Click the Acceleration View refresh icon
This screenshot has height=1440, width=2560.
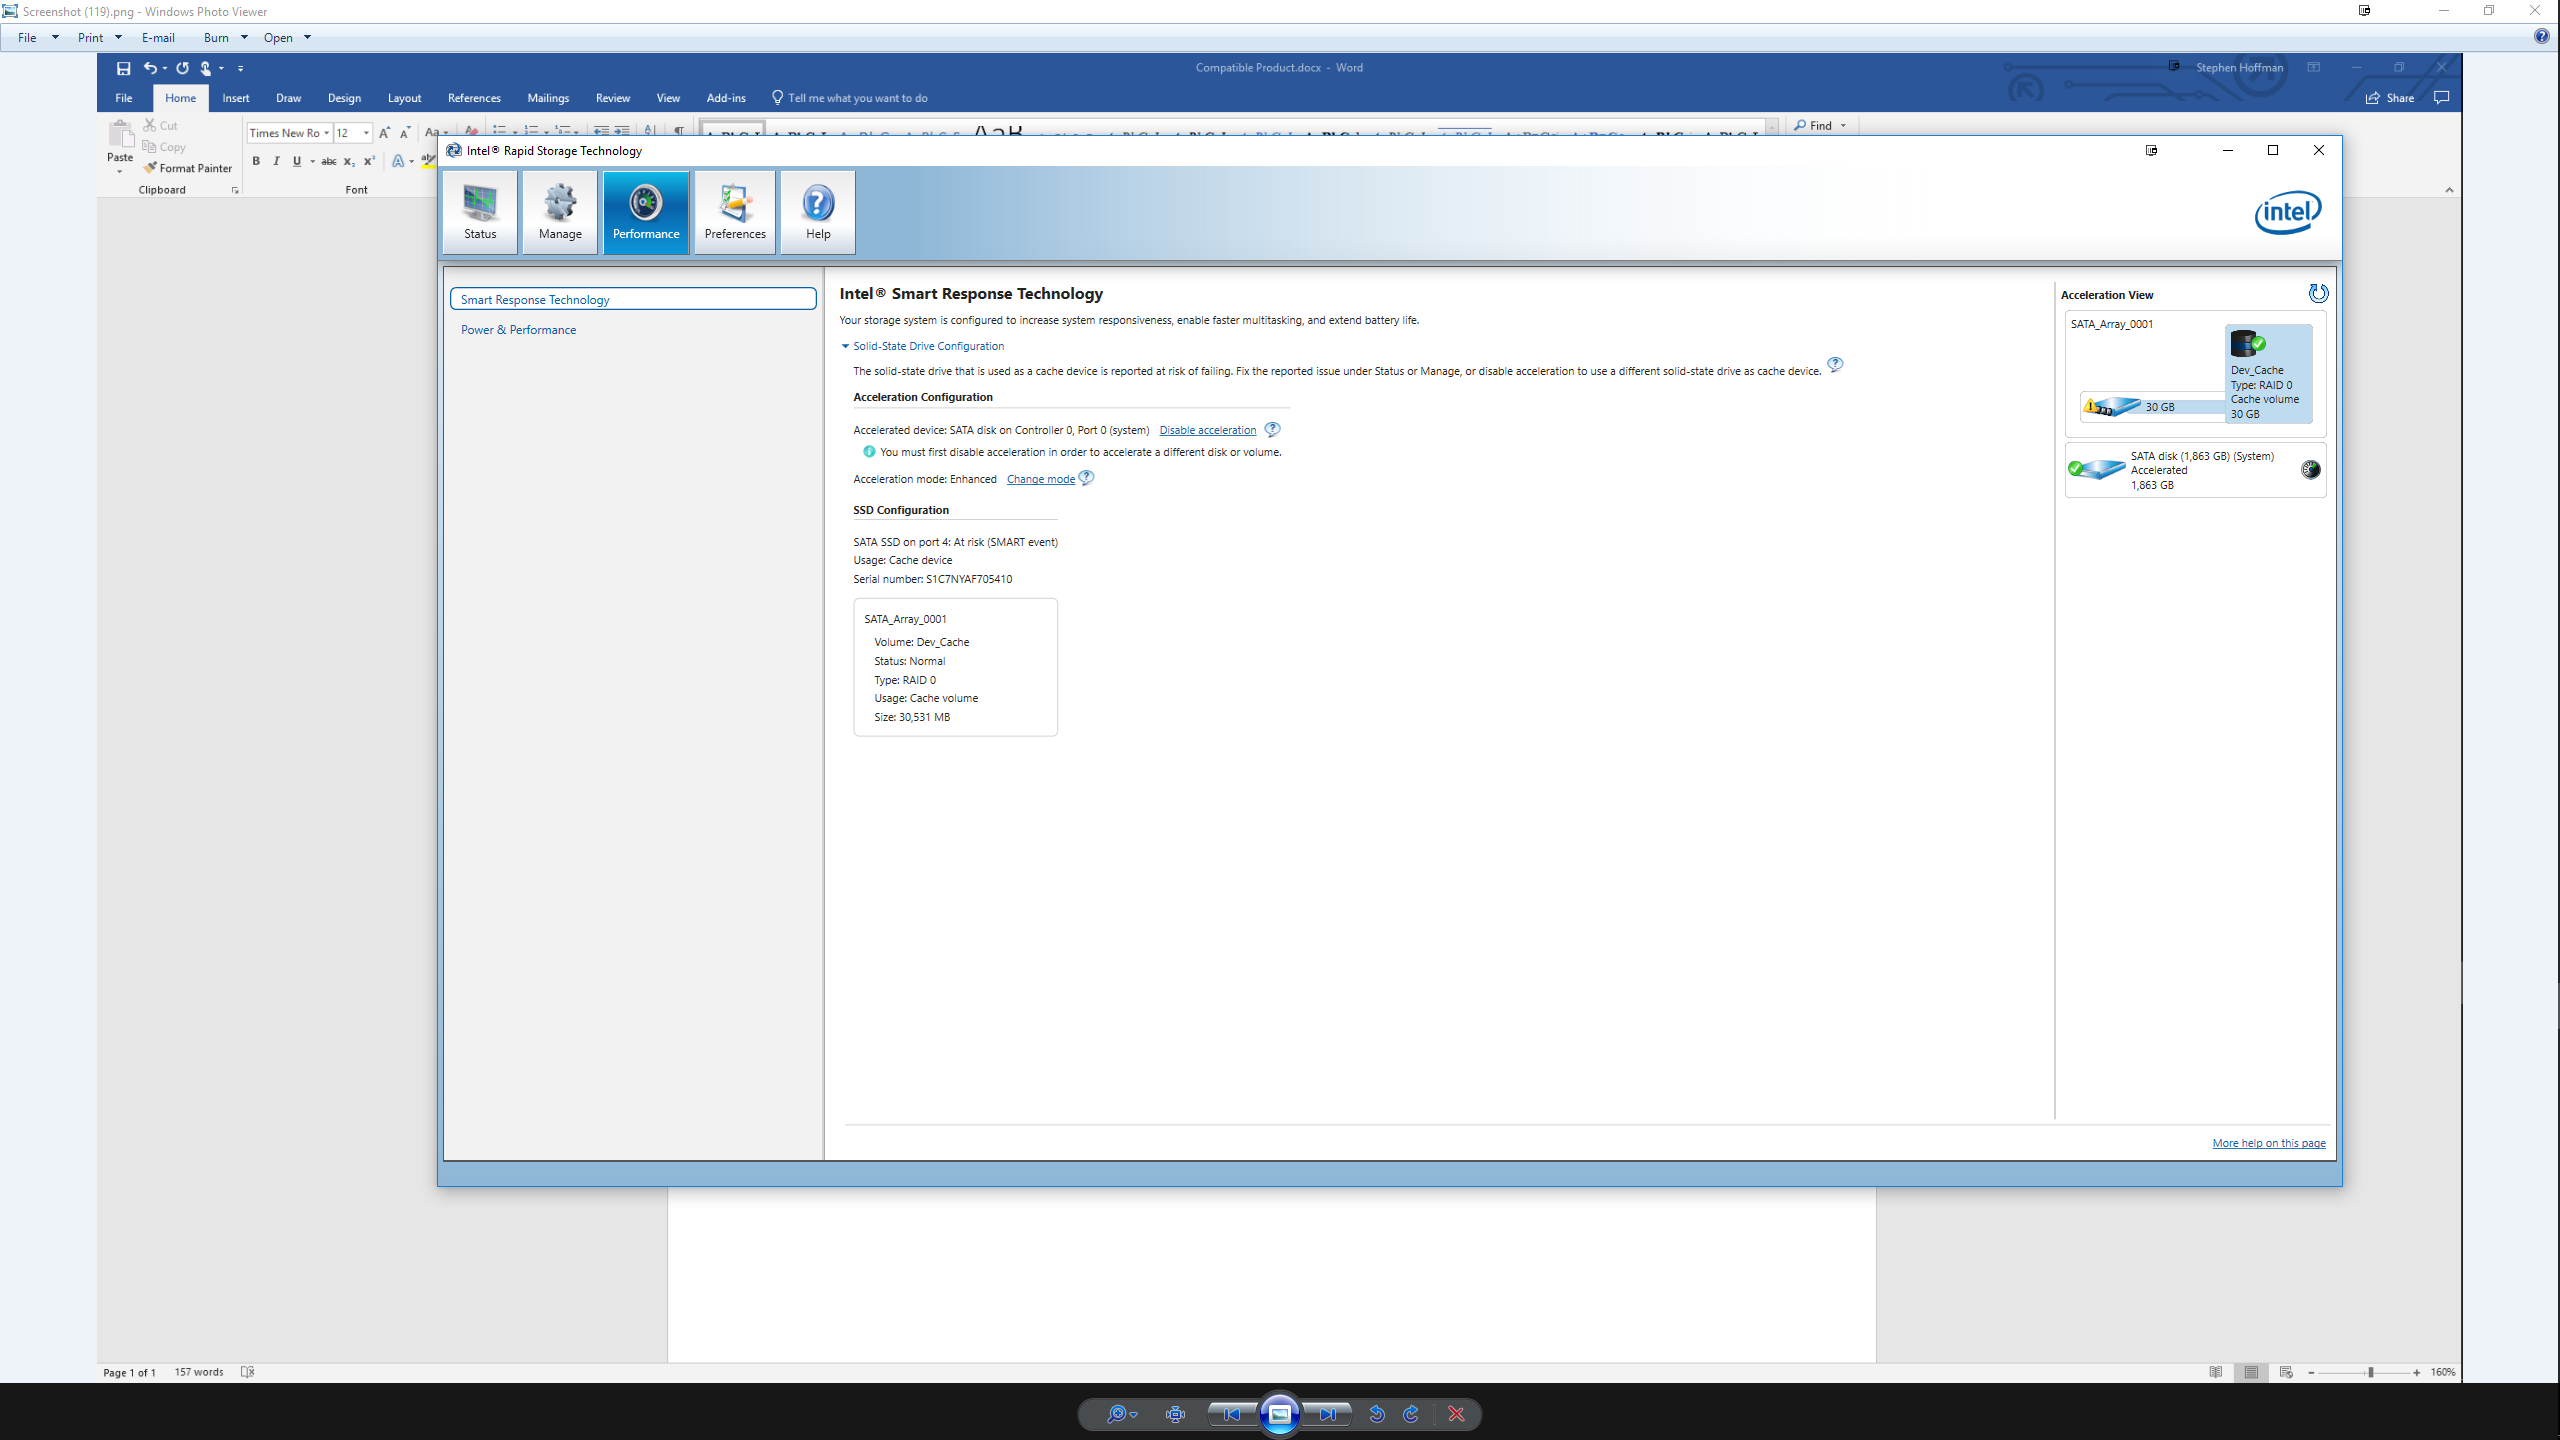[2318, 293]
